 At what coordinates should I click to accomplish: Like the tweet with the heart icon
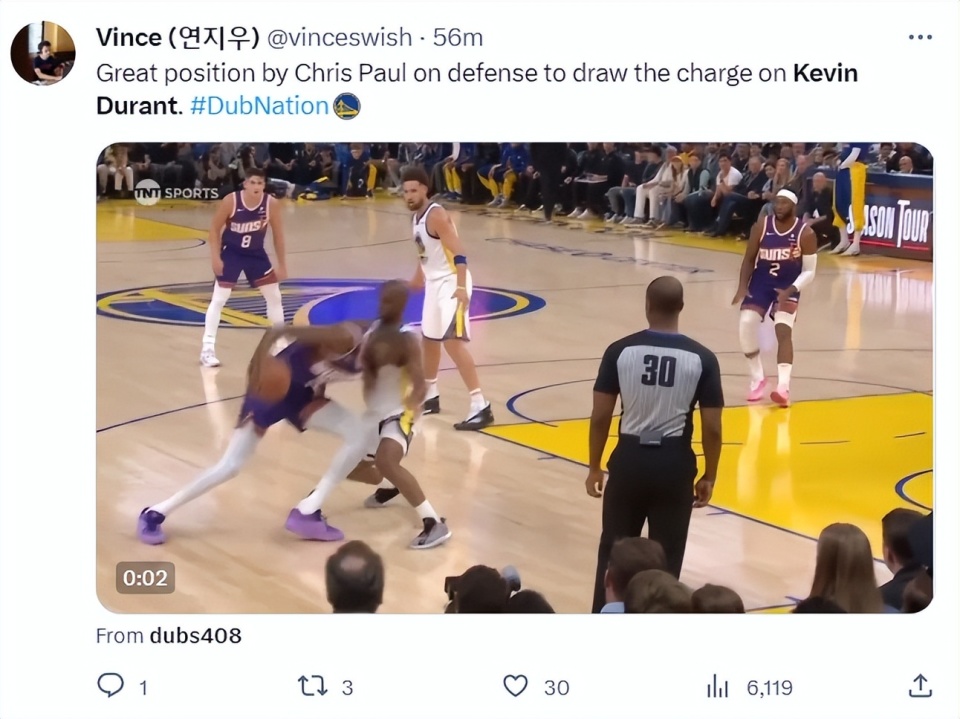pyautogui.click(x=515, y=686)
